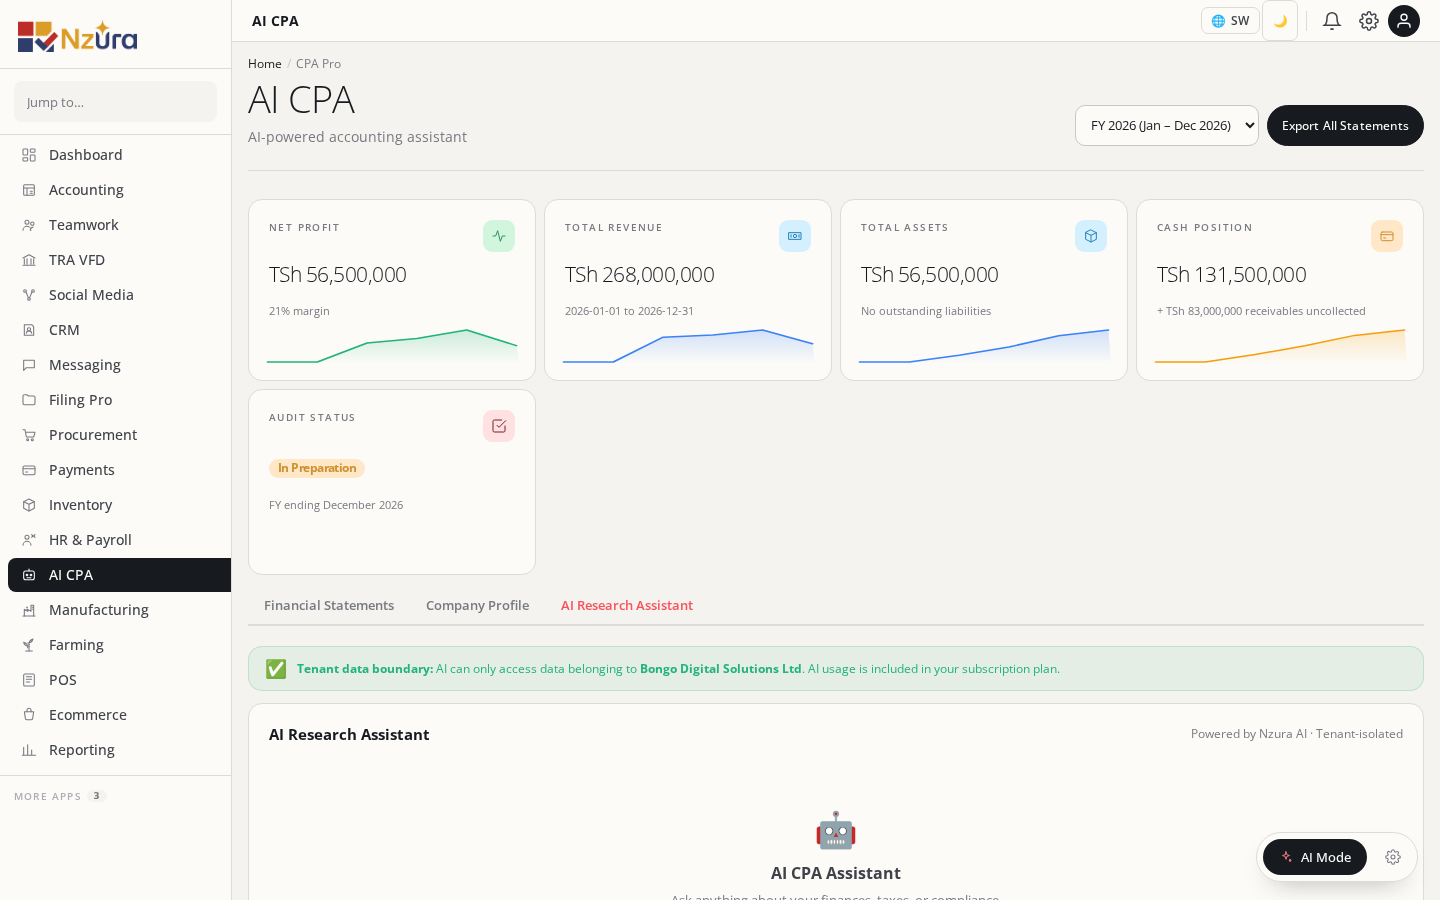Switch to Company Profile tab
The height and width of the screenshot is (900, 1440).
tap(477, 605)
